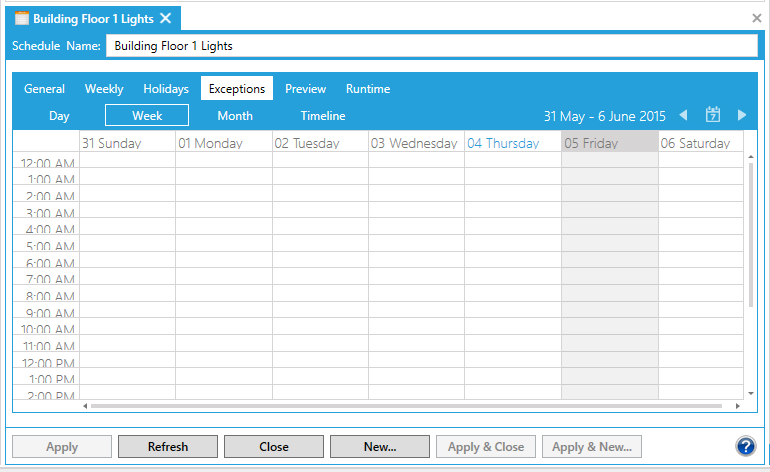Open the Runtime tab
The width and height of the screenshot is (770, 472).
point(368,89)
